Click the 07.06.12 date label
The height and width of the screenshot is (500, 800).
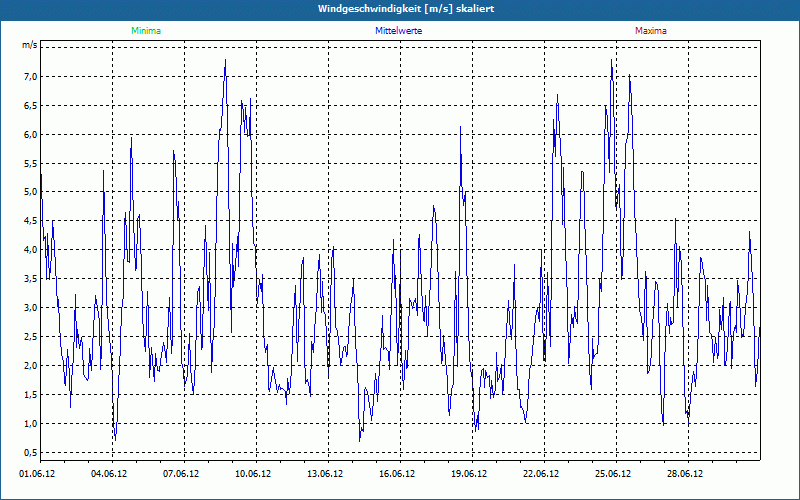(181, 474)
